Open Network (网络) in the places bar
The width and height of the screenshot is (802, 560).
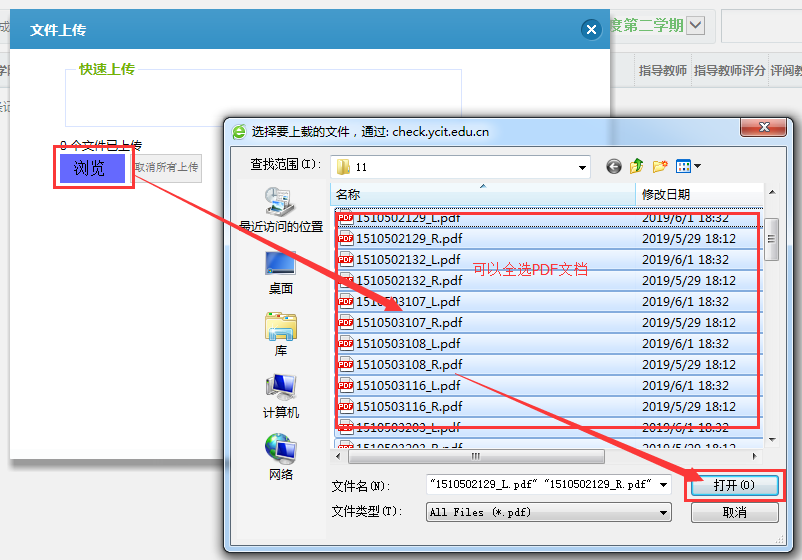click(281, 457)
